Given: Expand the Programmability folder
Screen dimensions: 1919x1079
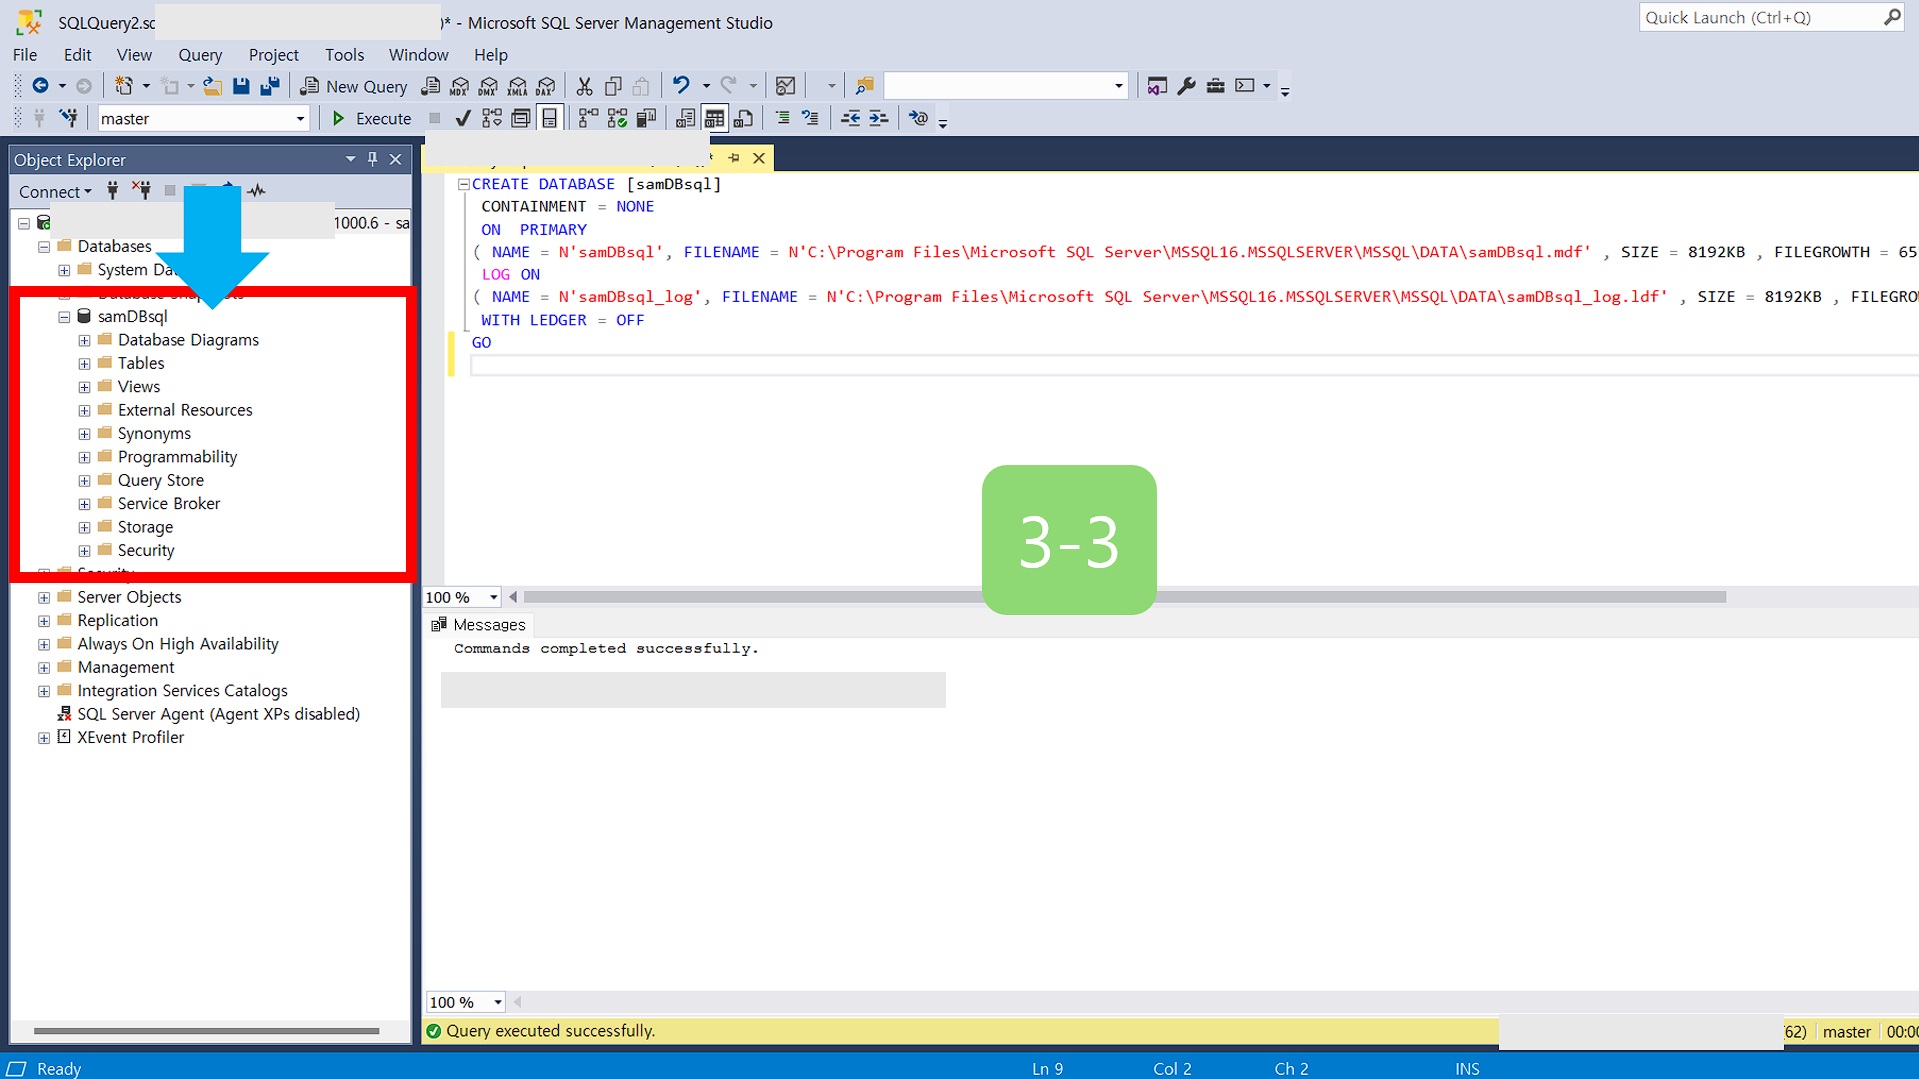Looking at the screenshot, I should [85, 457].
